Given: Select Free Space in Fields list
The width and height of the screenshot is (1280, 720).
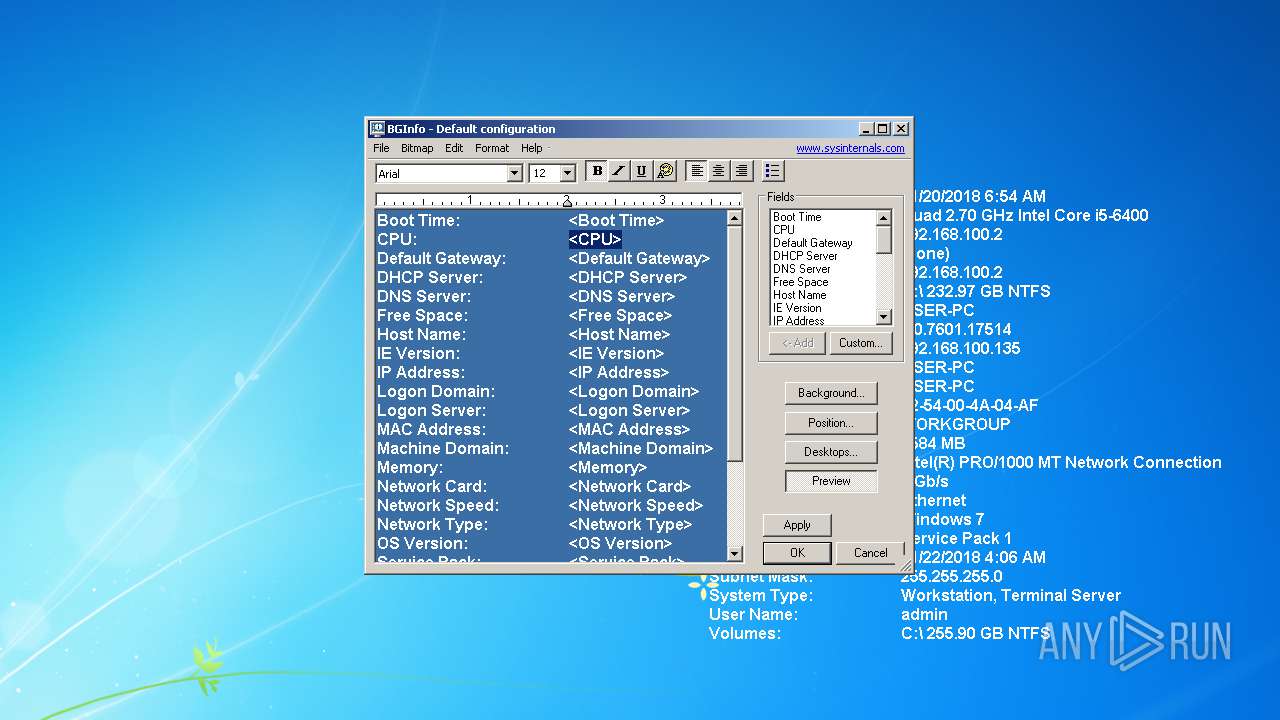Looking at the screenshot, I should (x=801, y=282).
